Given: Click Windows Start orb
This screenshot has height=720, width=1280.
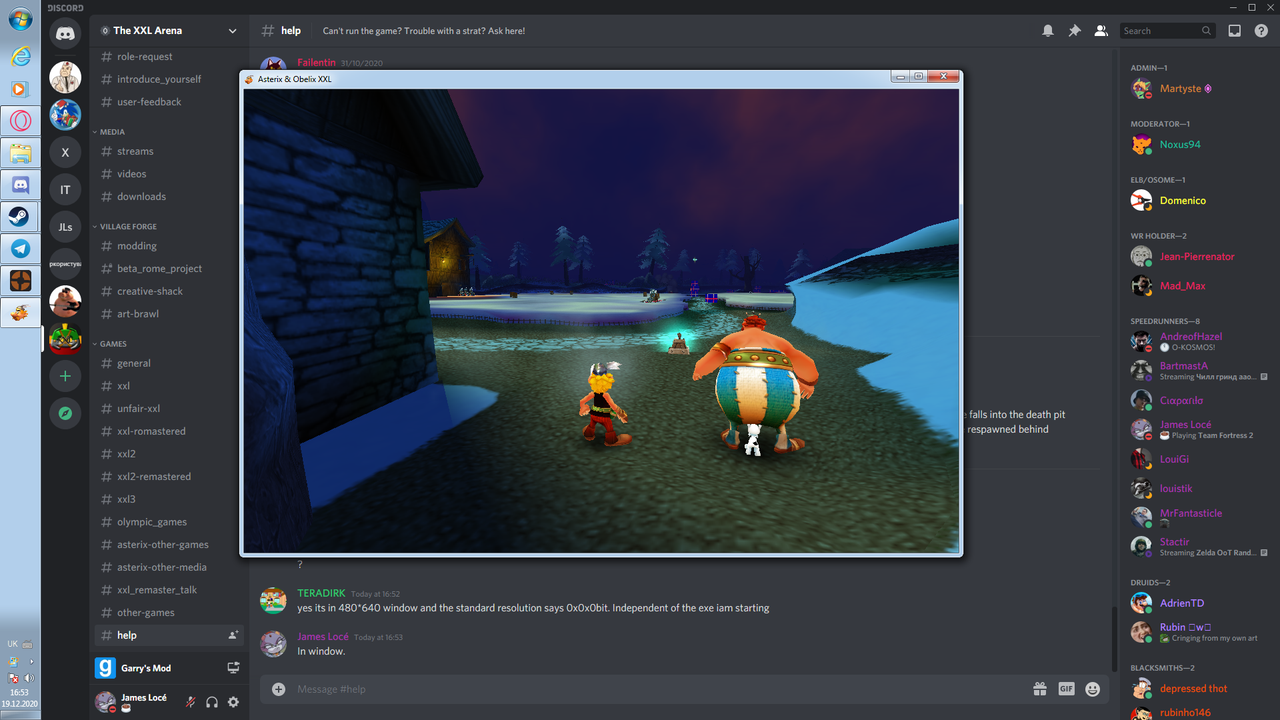Looking at the screenshot, I should pyautogui.click(x=20, y=20).
